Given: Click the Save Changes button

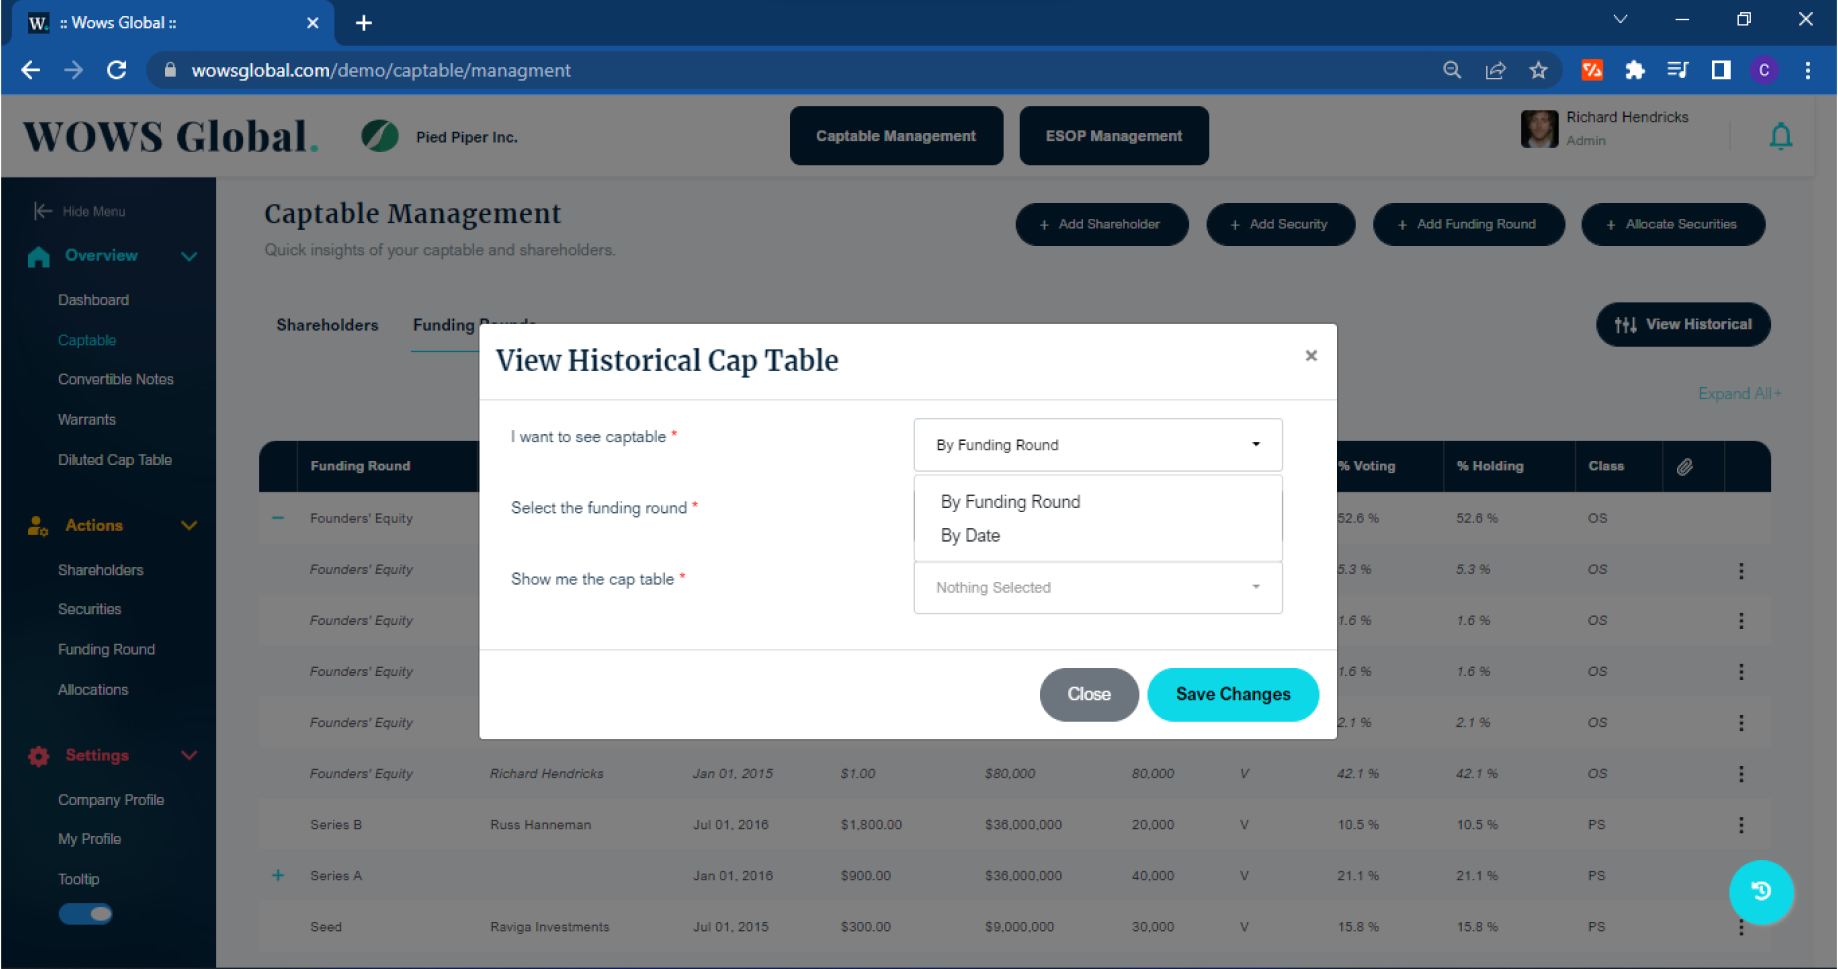Looking at the screenshot, I should [1233, 694].
